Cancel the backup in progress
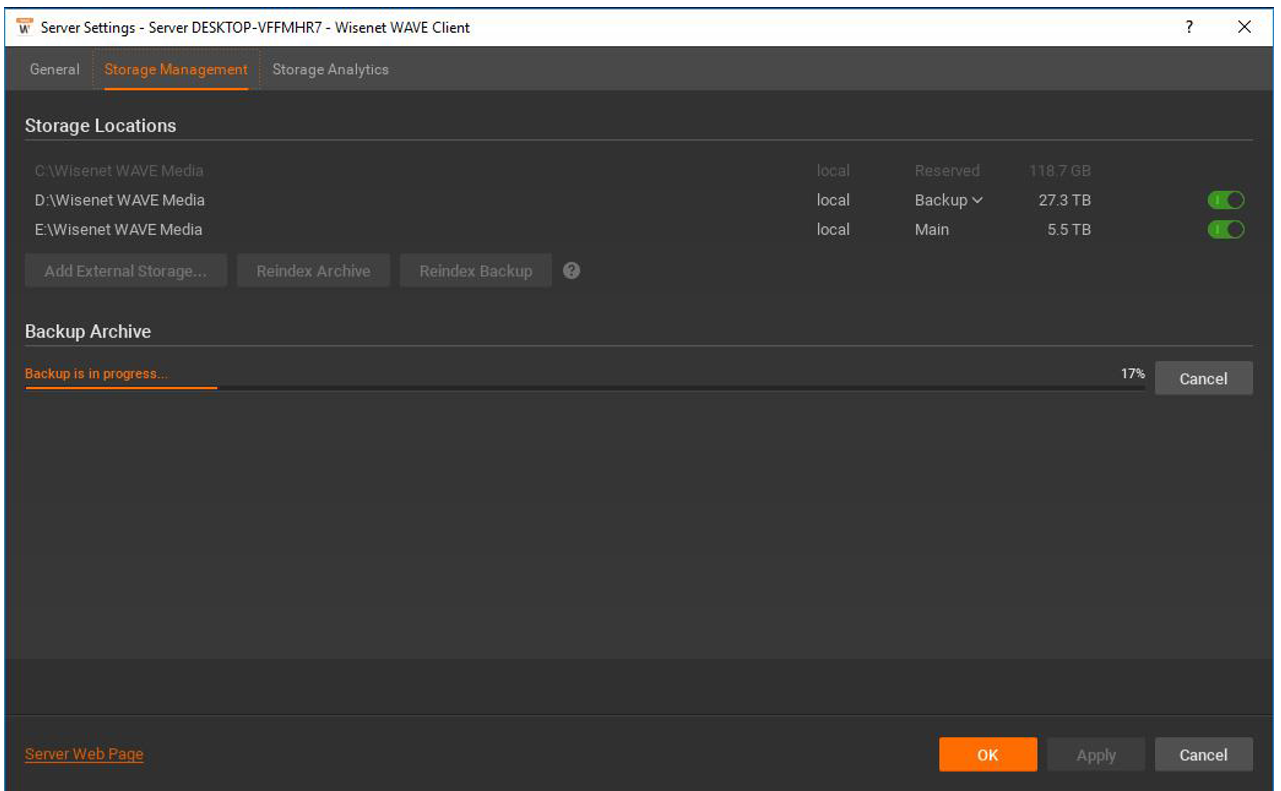The height and width of the screenshot is (791, 1281). [x=1203, y=379]
